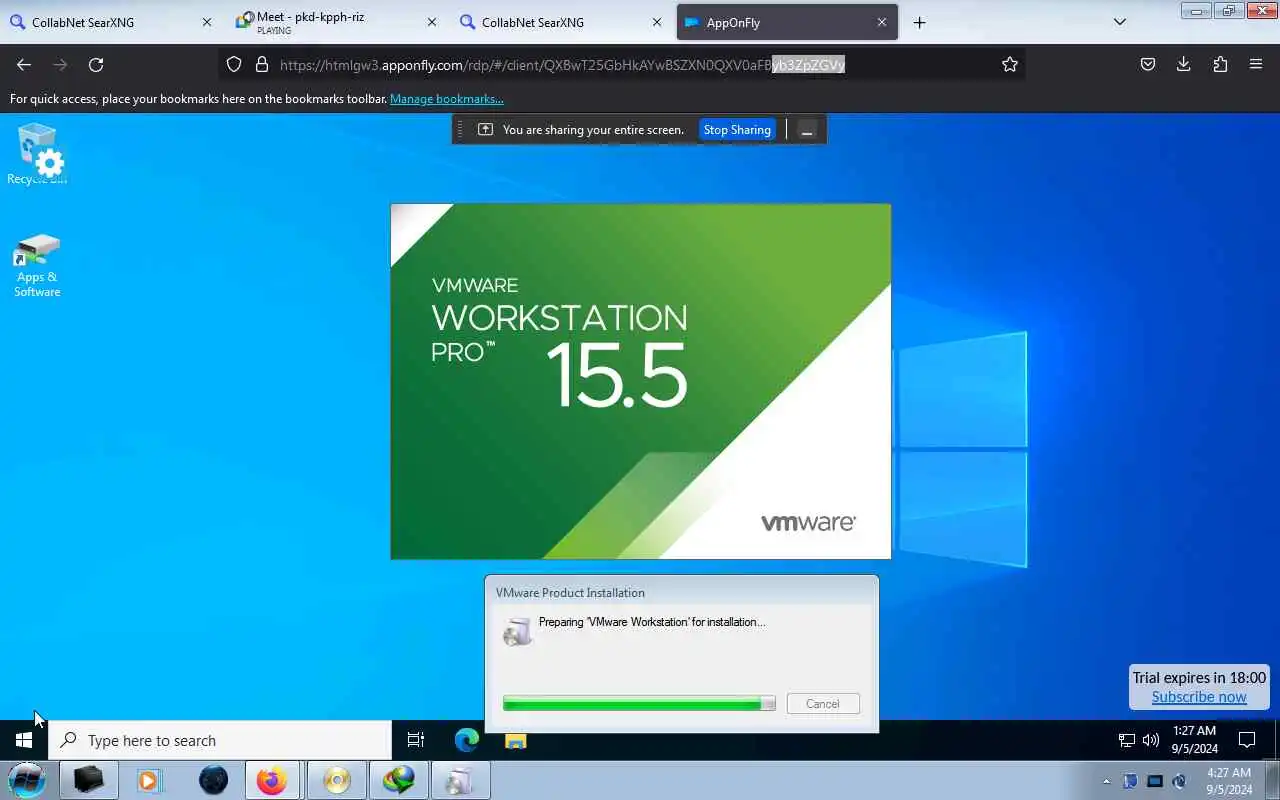Open the dark globe app in host taskbar
This screenshot has height=800, width=1280.
(x=213, y=780)
